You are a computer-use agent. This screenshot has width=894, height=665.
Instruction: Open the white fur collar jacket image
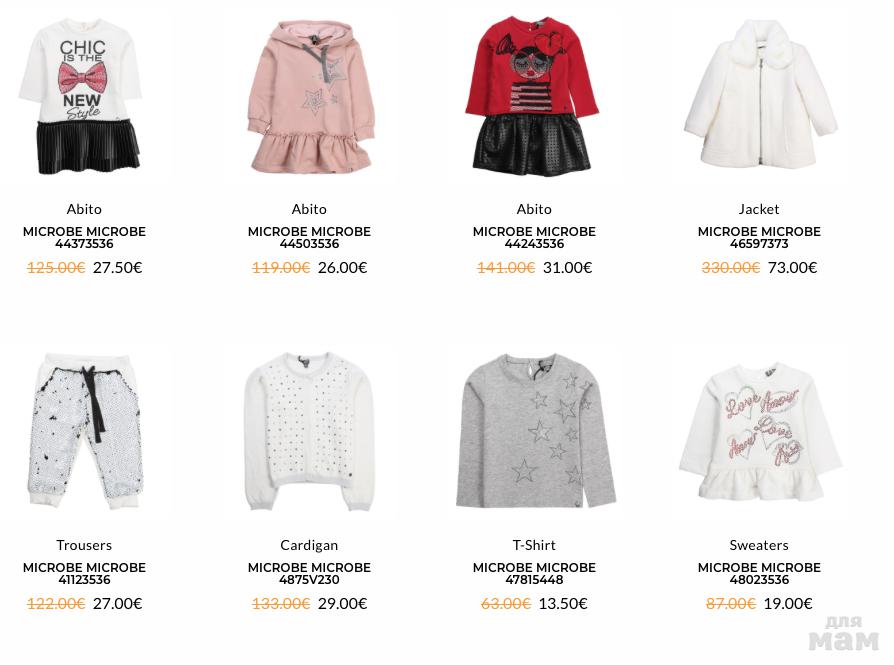coord(760,95)
